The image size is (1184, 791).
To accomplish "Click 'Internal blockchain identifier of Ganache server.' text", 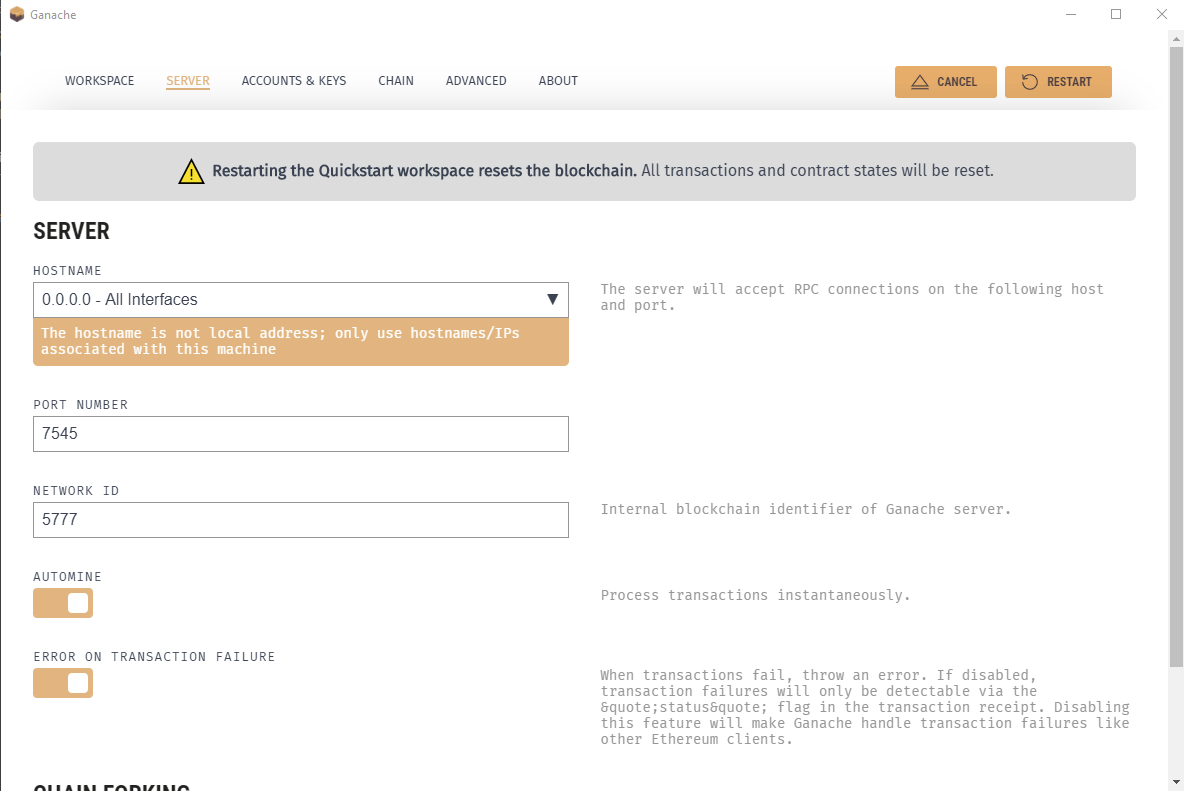I will point(805,509).
